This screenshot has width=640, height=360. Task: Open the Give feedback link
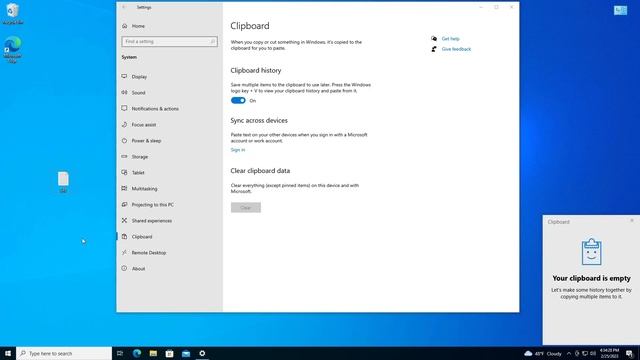coord(456,49)
